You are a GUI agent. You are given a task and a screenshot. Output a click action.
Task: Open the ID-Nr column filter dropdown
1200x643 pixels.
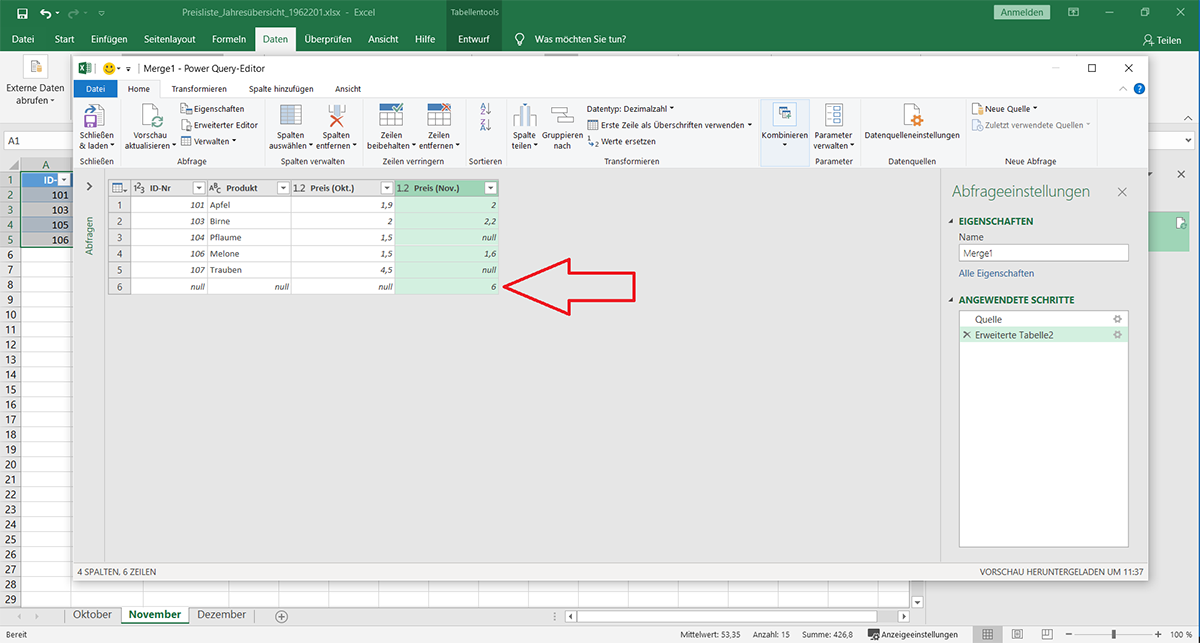point(198,188)
